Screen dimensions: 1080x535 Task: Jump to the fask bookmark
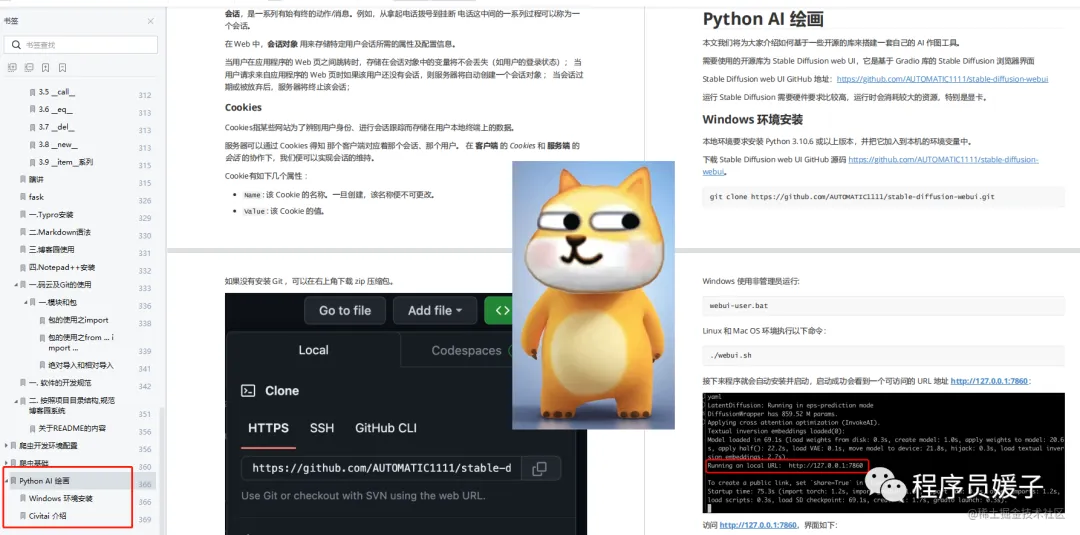[x=37, y=197]
